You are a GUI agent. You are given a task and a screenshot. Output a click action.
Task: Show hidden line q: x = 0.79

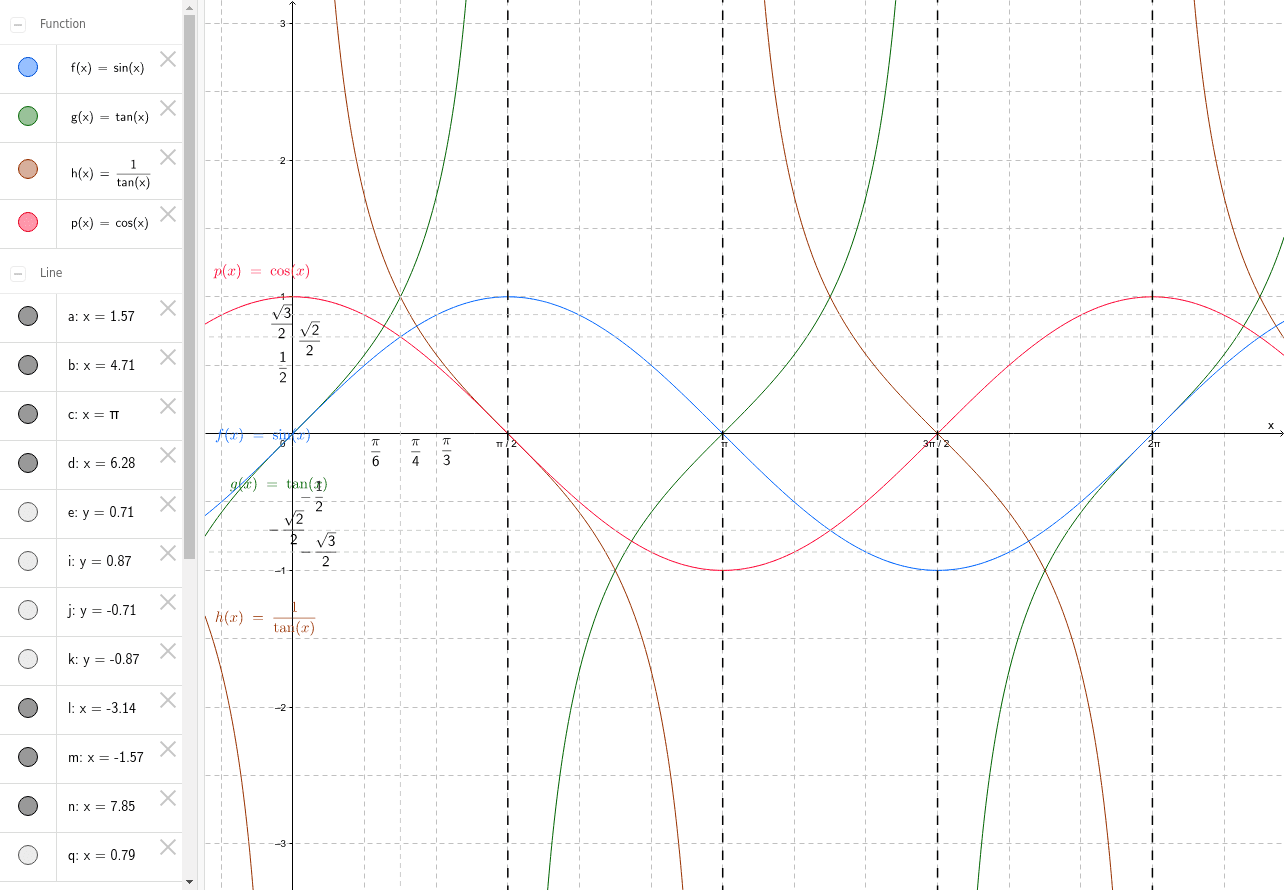tap(28, 855)
